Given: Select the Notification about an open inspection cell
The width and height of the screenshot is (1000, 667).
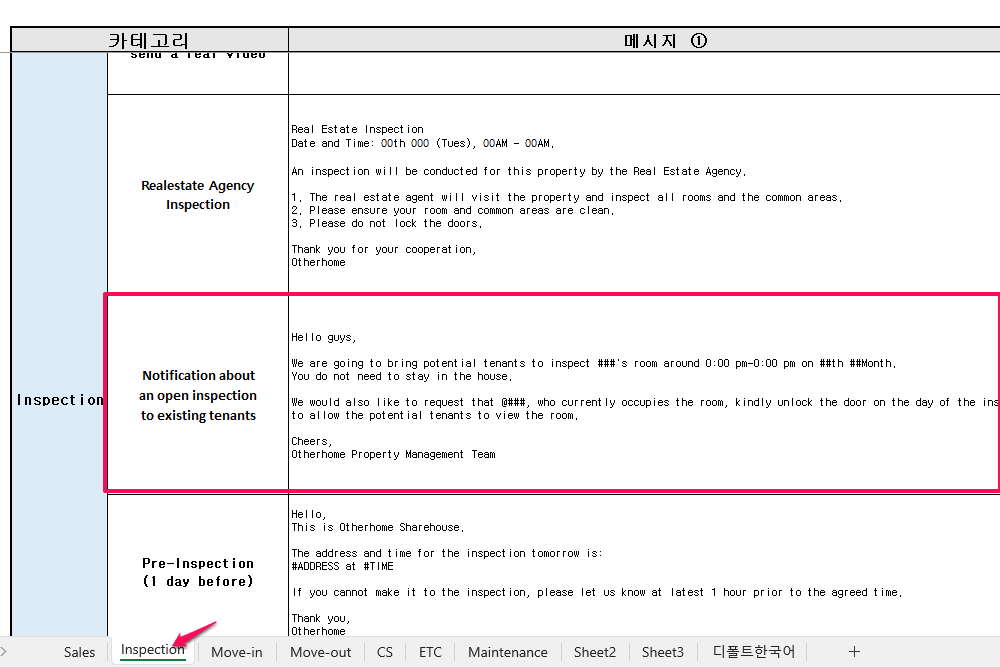Looking at the screenshot, I should 198,395.
